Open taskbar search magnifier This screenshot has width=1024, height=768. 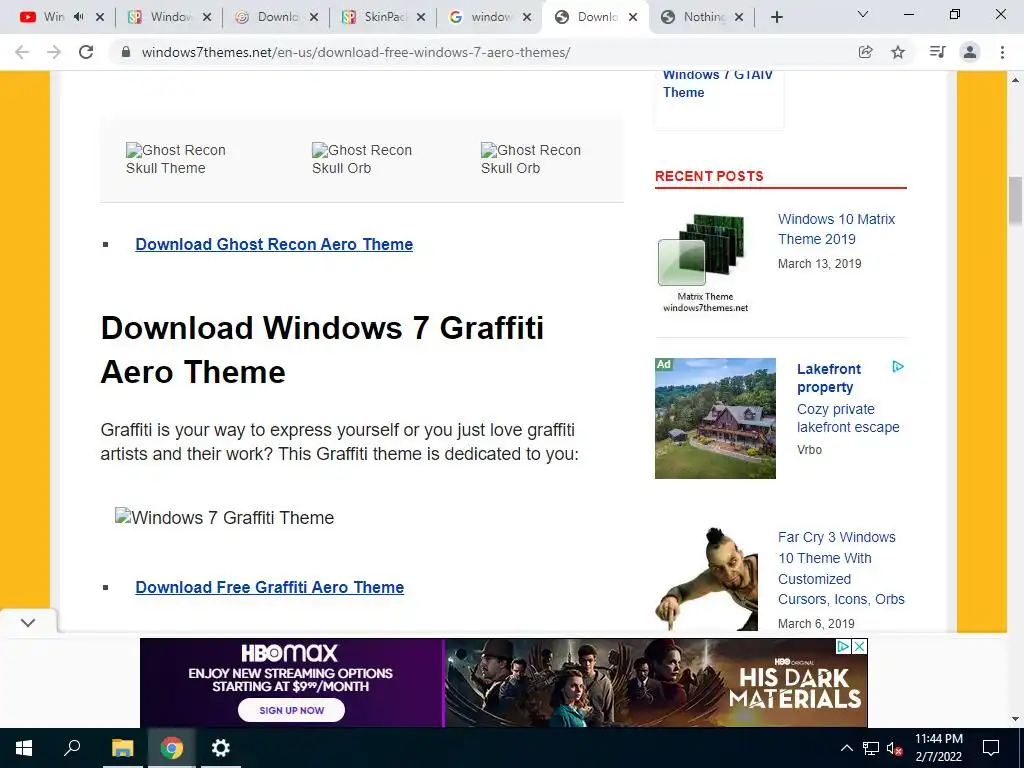click(72, 748)
